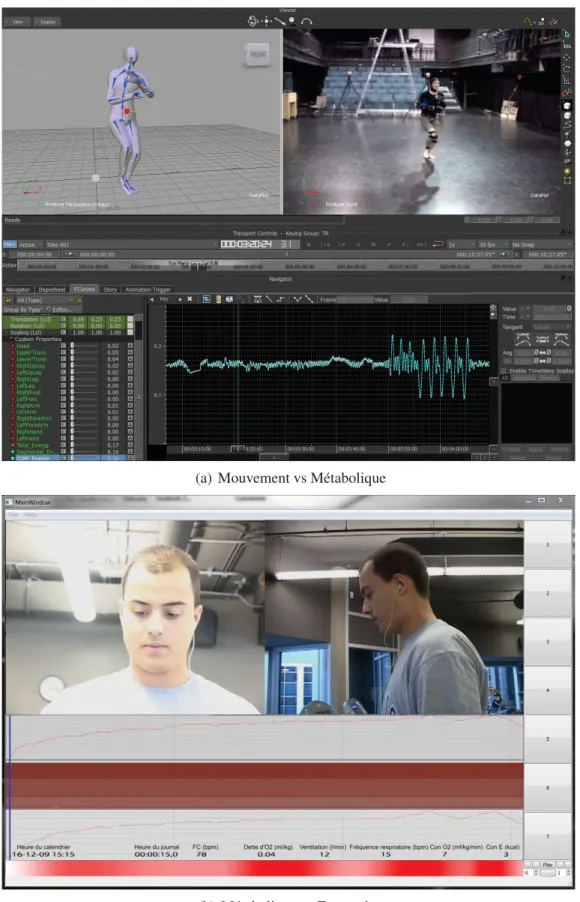Open the 30 fps frame rate dropdown

click(493, 244)
